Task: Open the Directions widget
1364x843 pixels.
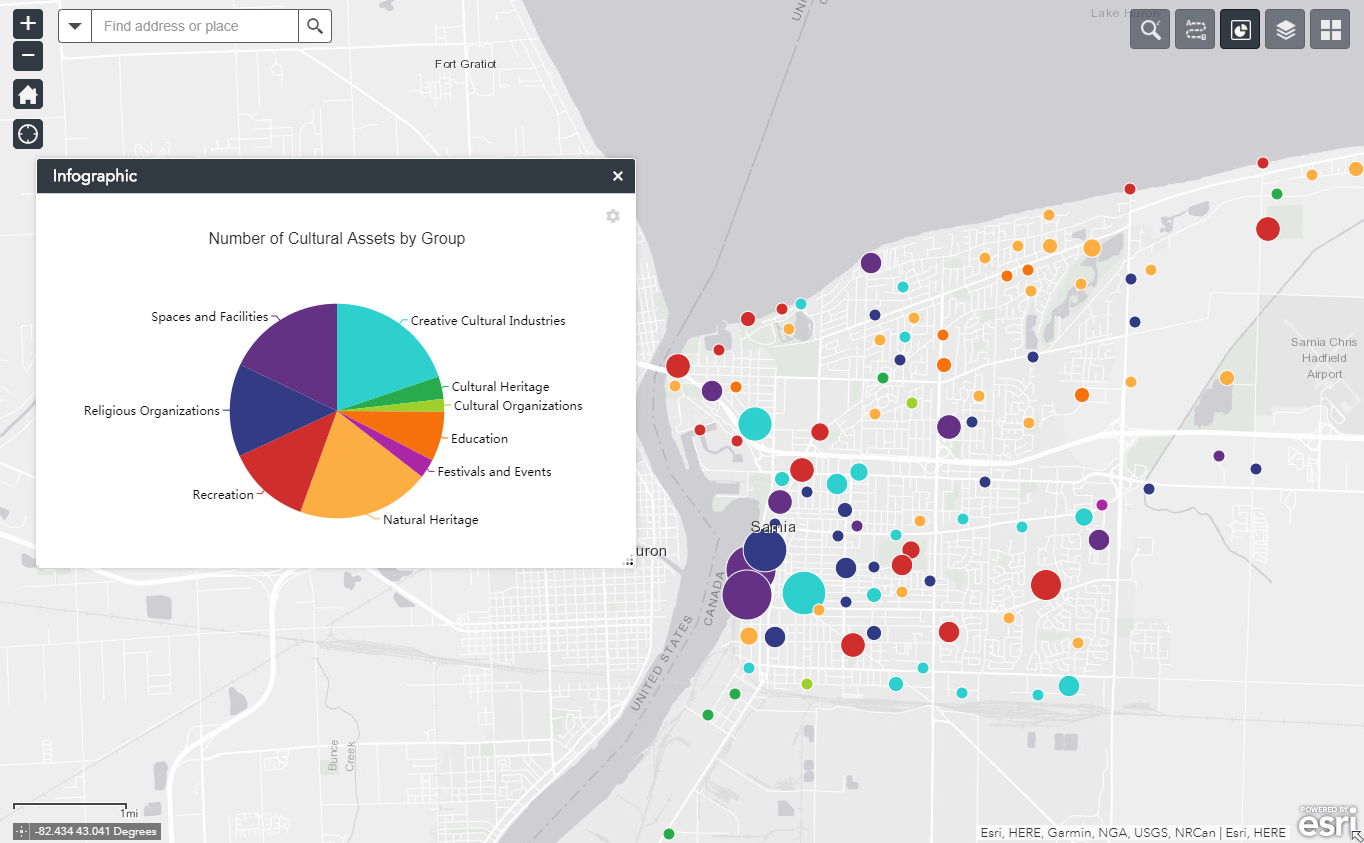Action: coord(1194,29)
